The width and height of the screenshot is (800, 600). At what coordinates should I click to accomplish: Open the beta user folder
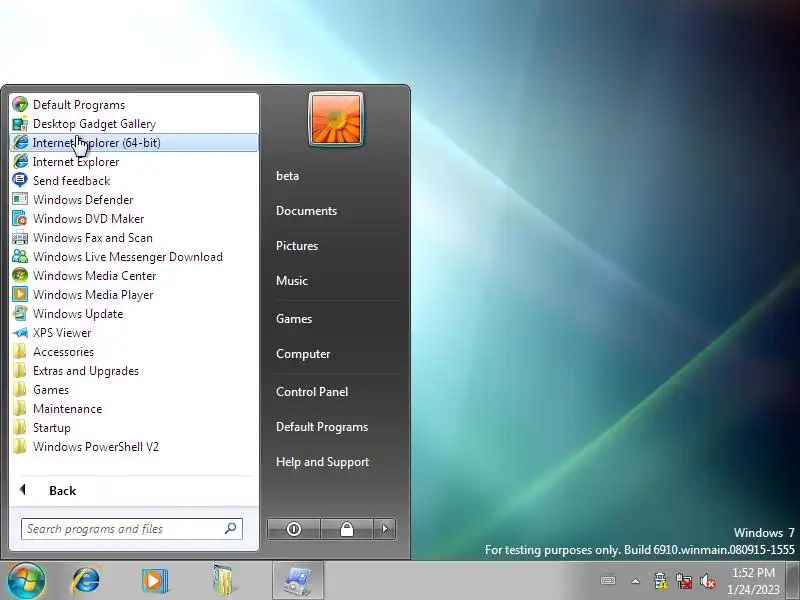pos(335,176)
